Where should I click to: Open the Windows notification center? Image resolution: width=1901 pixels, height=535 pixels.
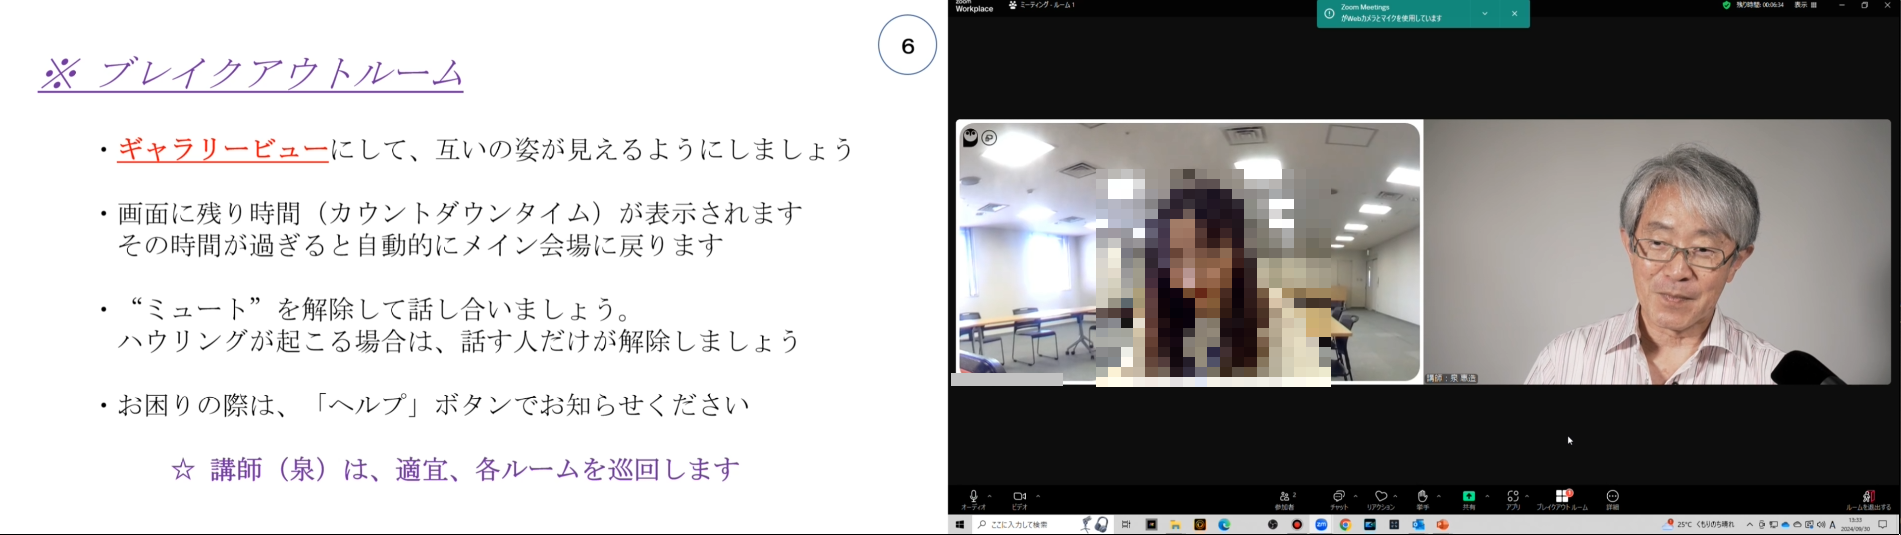pyautogui.click(x=1883, y=525)
